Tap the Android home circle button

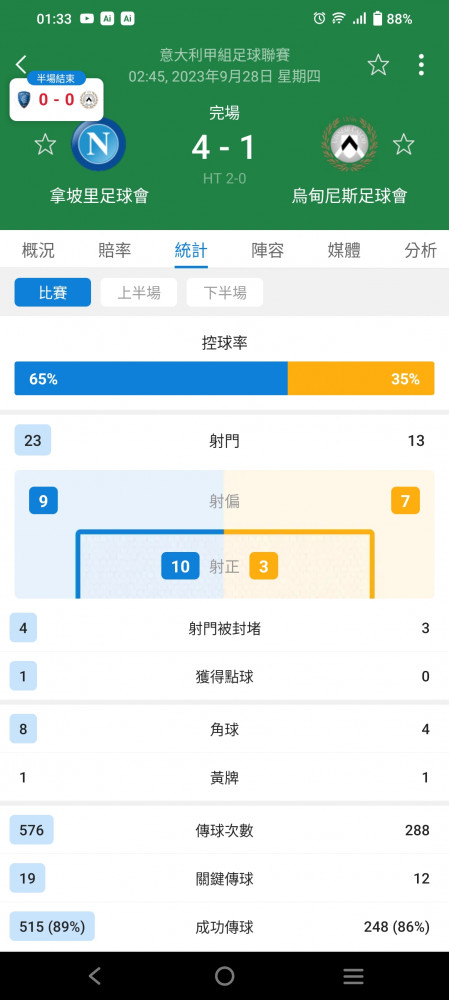tap(224, 976)
